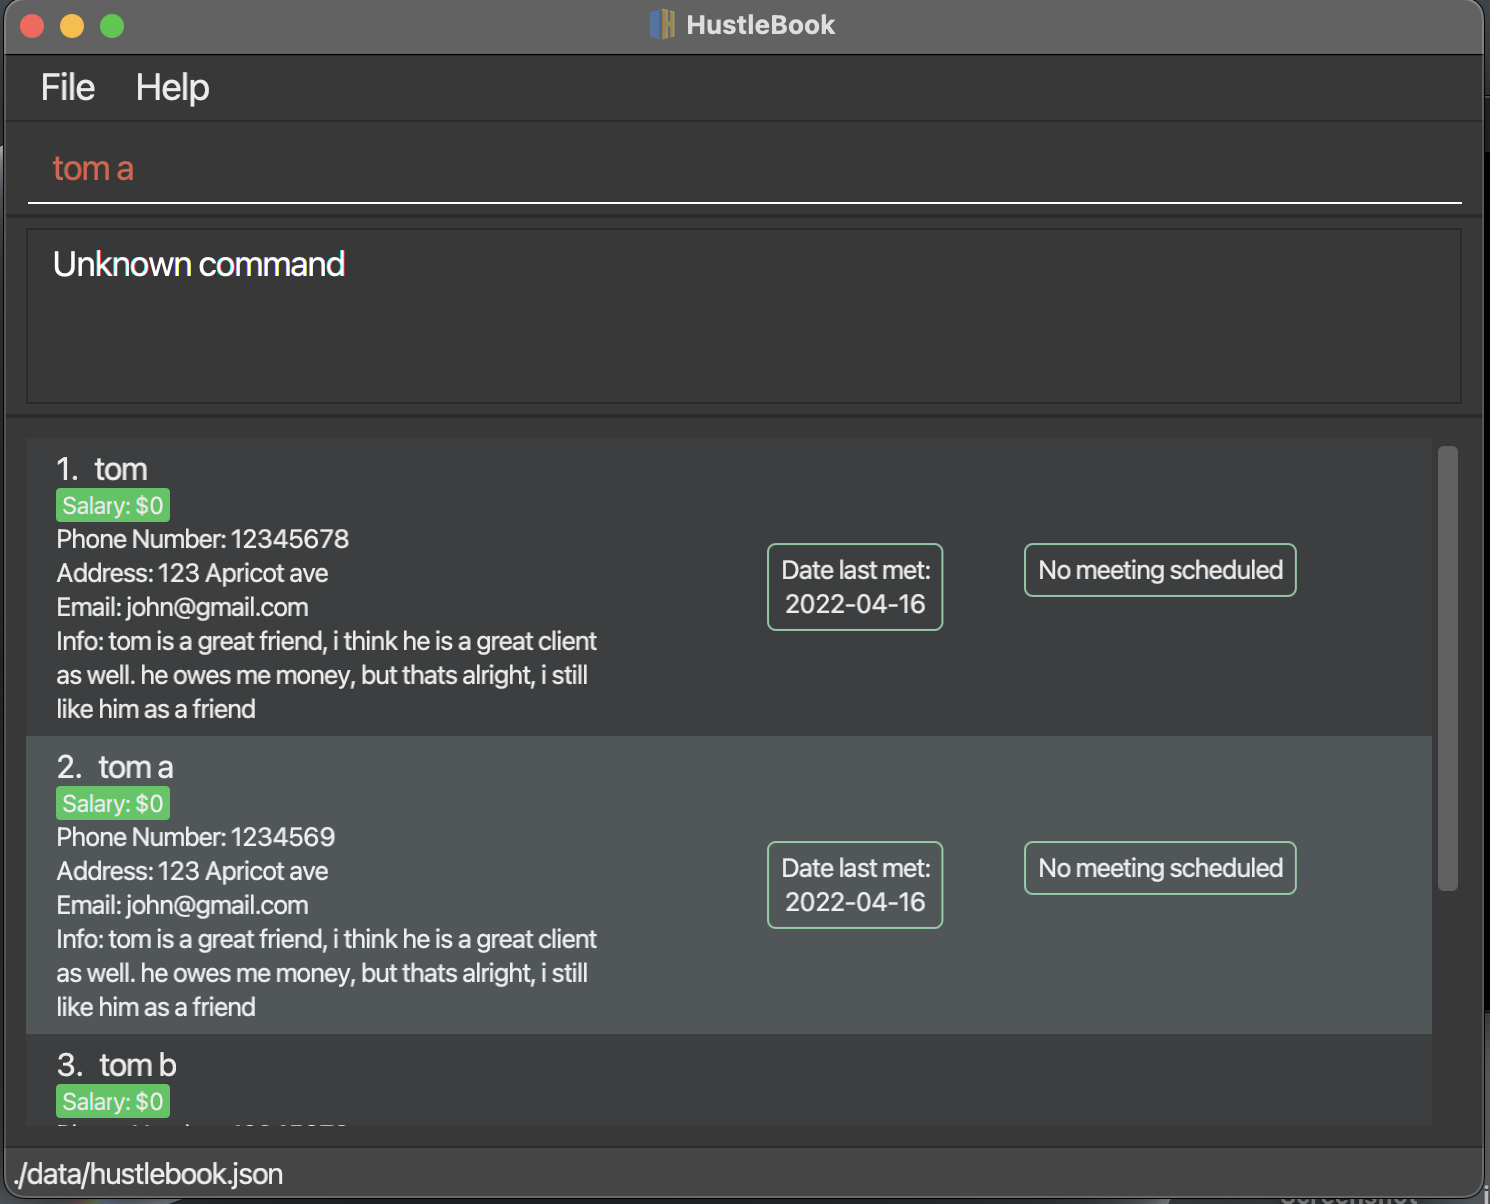Click tom a's 'No meeting scheduled' box

tap(1160, 868)
